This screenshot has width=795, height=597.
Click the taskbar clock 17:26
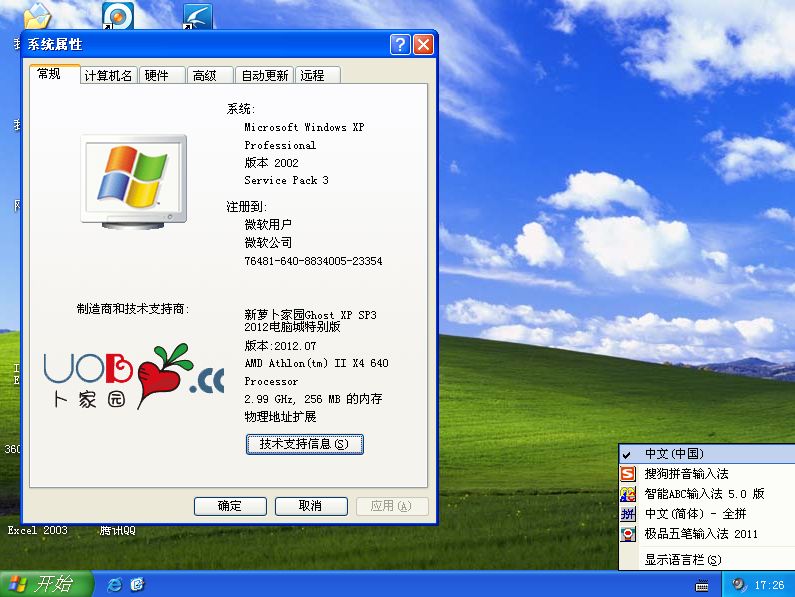click(769, 585)
